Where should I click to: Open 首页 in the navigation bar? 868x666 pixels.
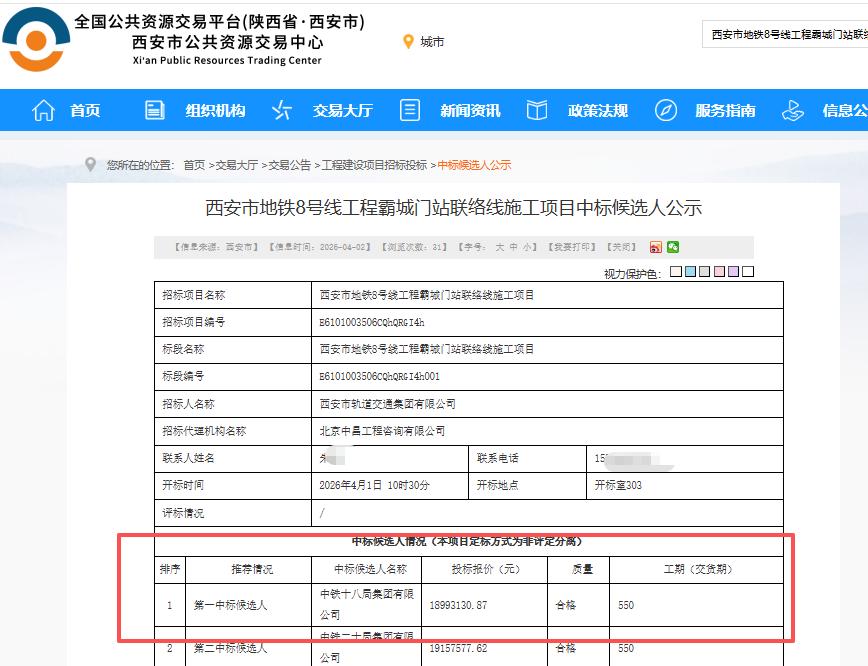click(x=85, y=110)
